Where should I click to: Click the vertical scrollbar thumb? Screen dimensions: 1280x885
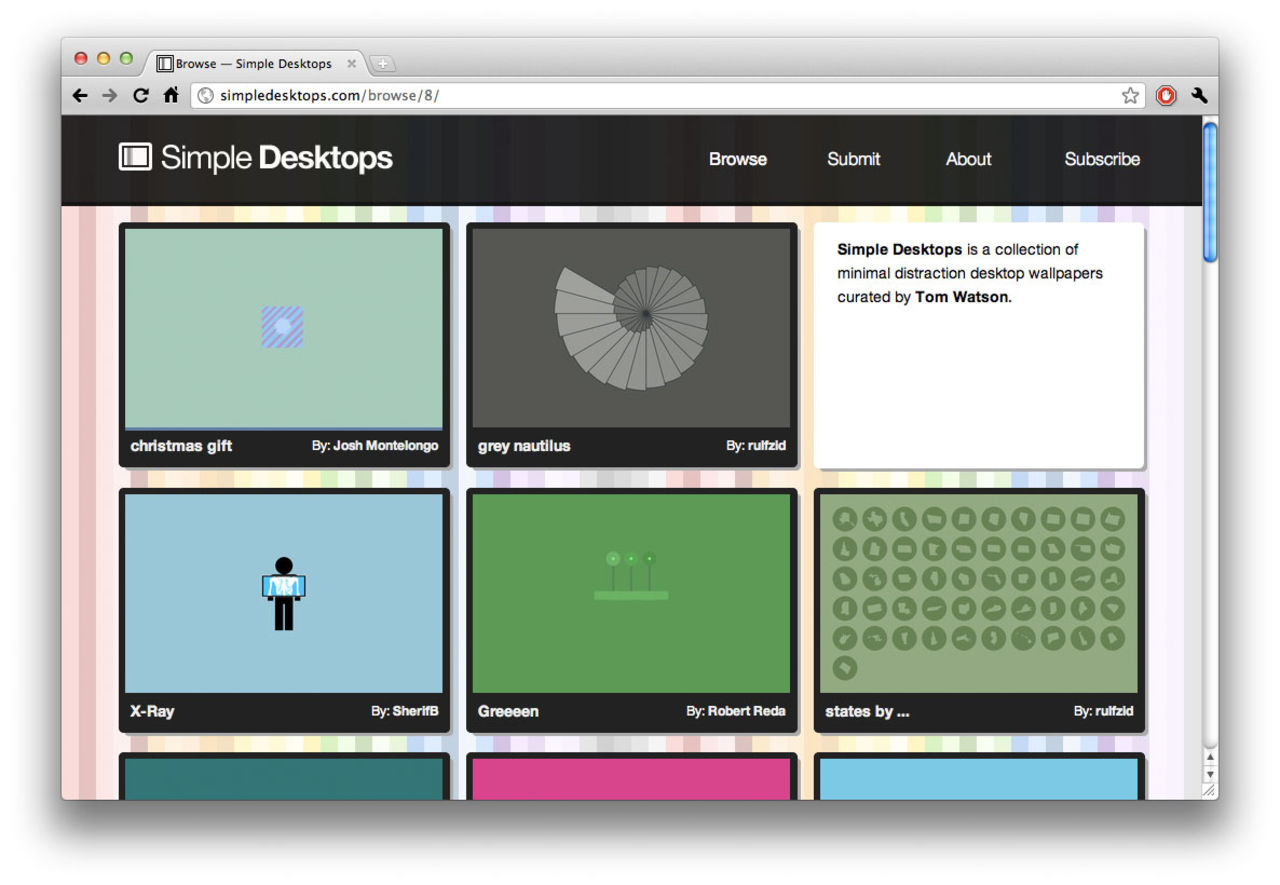(1210, 190)
